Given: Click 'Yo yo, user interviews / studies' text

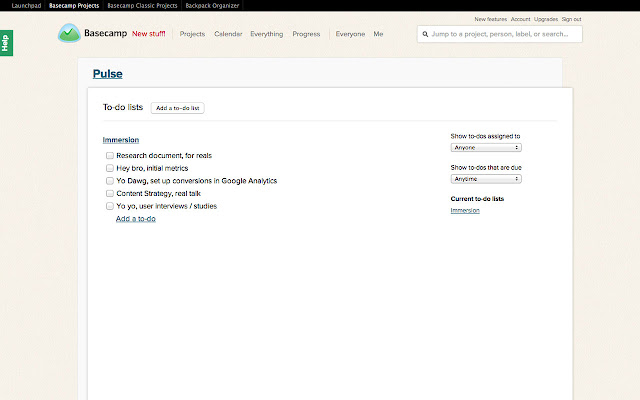Looking at the screenshot, I should (x=167, y=206).
